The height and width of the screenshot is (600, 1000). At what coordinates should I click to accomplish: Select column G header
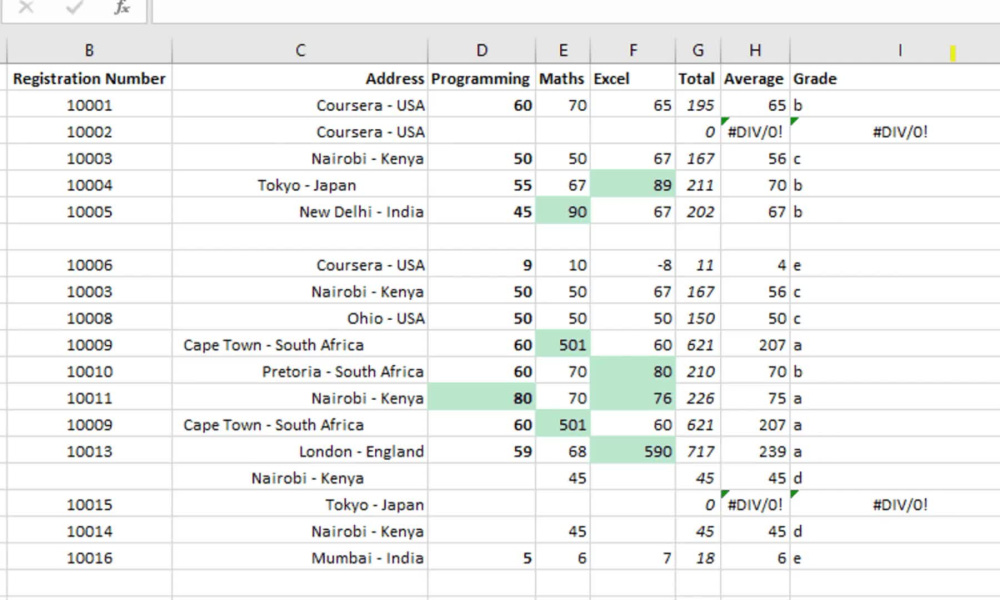[698, 50]
